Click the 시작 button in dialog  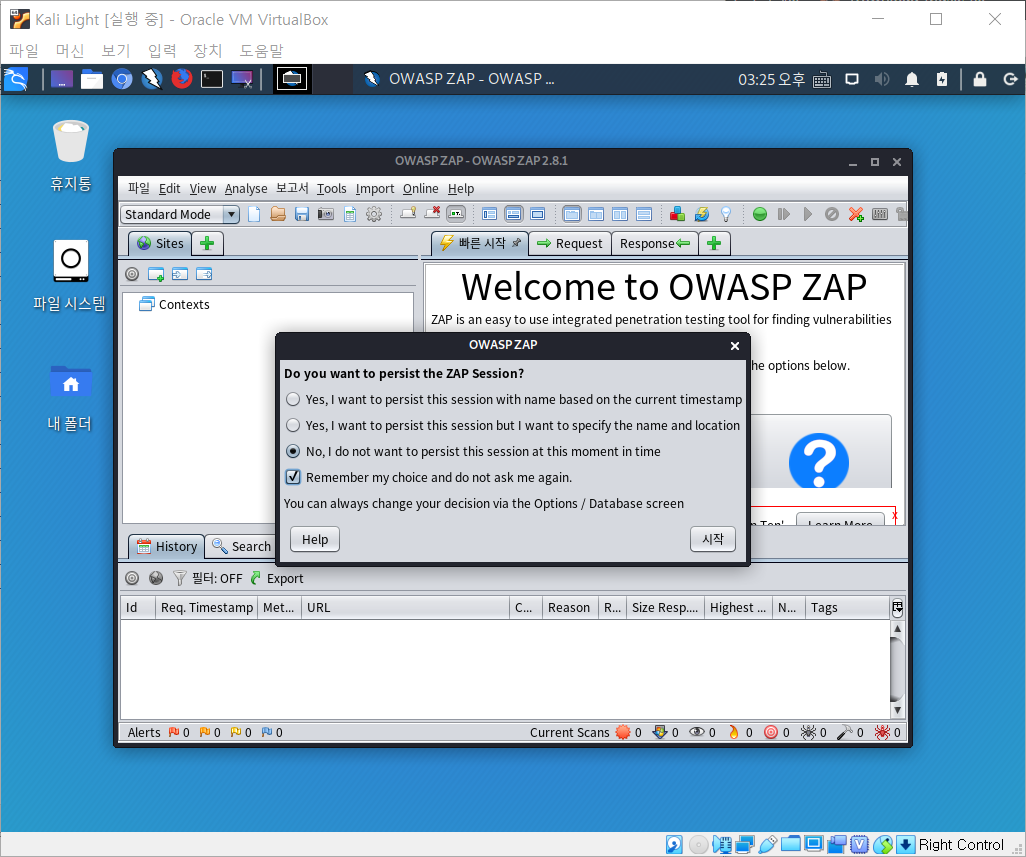tap(713, 539)
